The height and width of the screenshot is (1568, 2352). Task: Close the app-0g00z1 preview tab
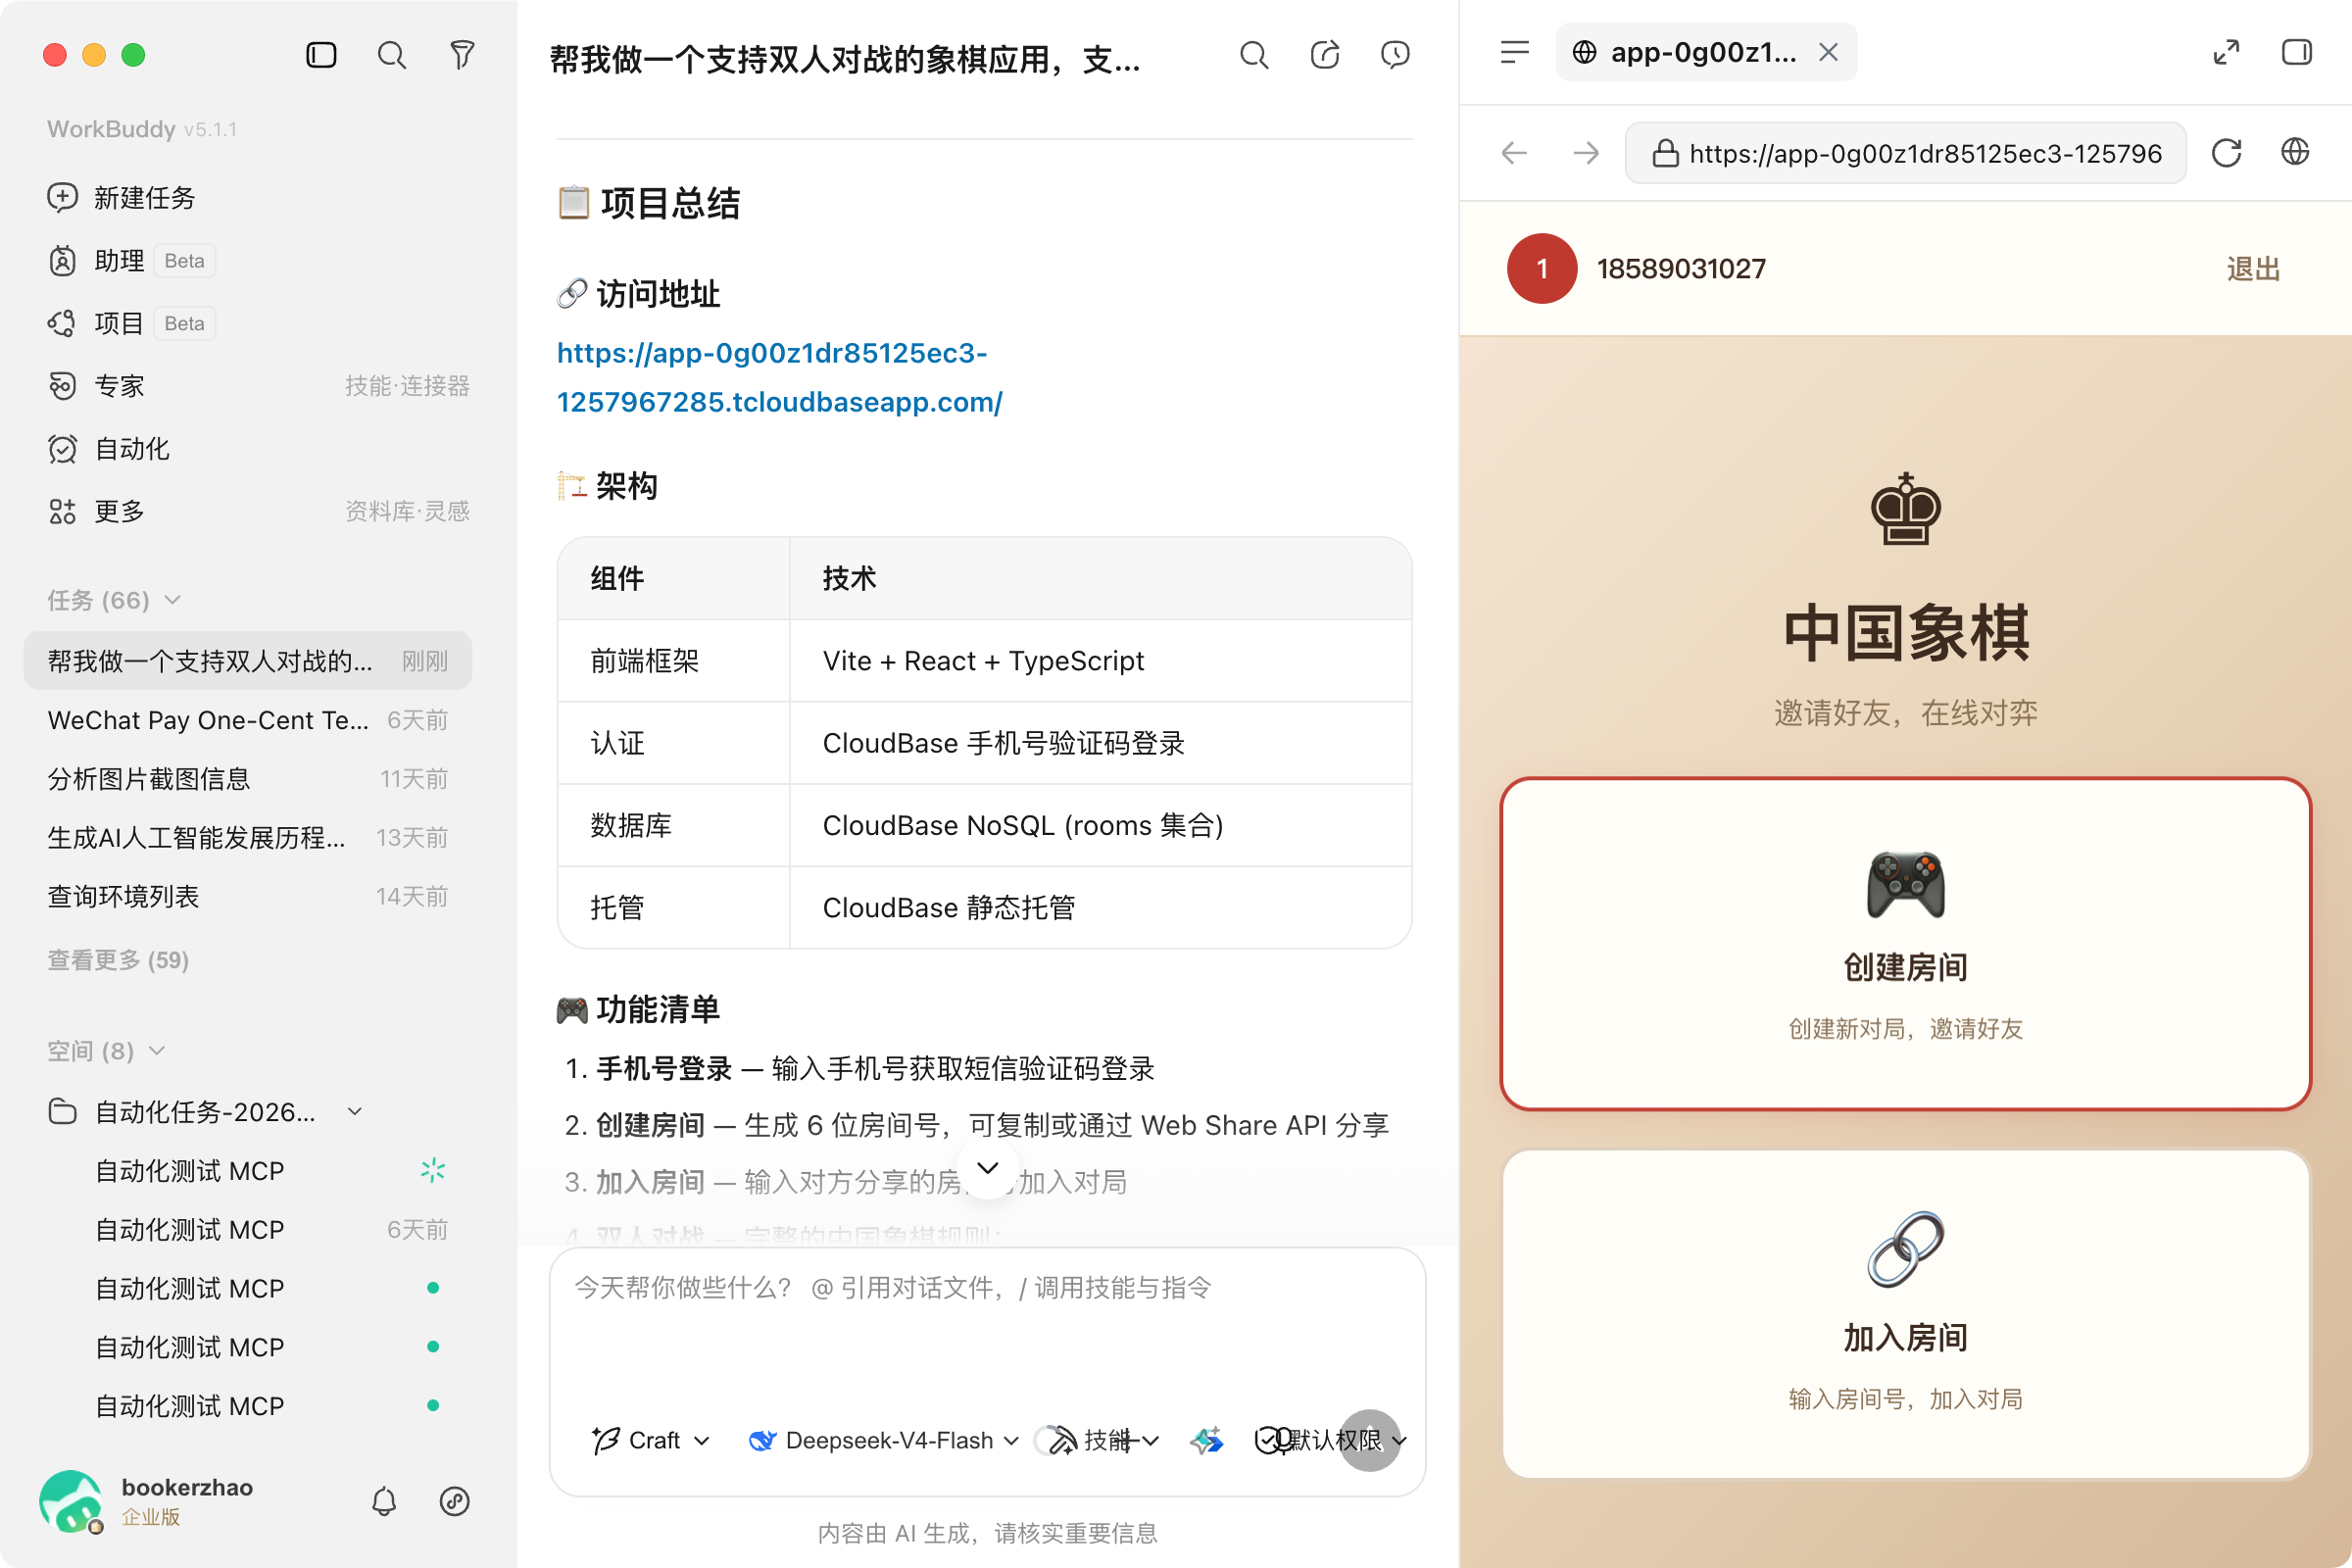1828,52
